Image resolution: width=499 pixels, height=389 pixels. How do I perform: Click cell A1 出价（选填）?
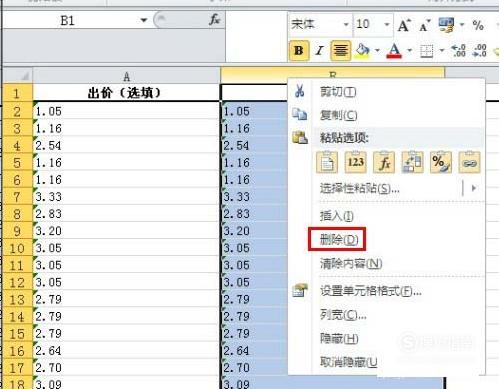tap(126, 92)
